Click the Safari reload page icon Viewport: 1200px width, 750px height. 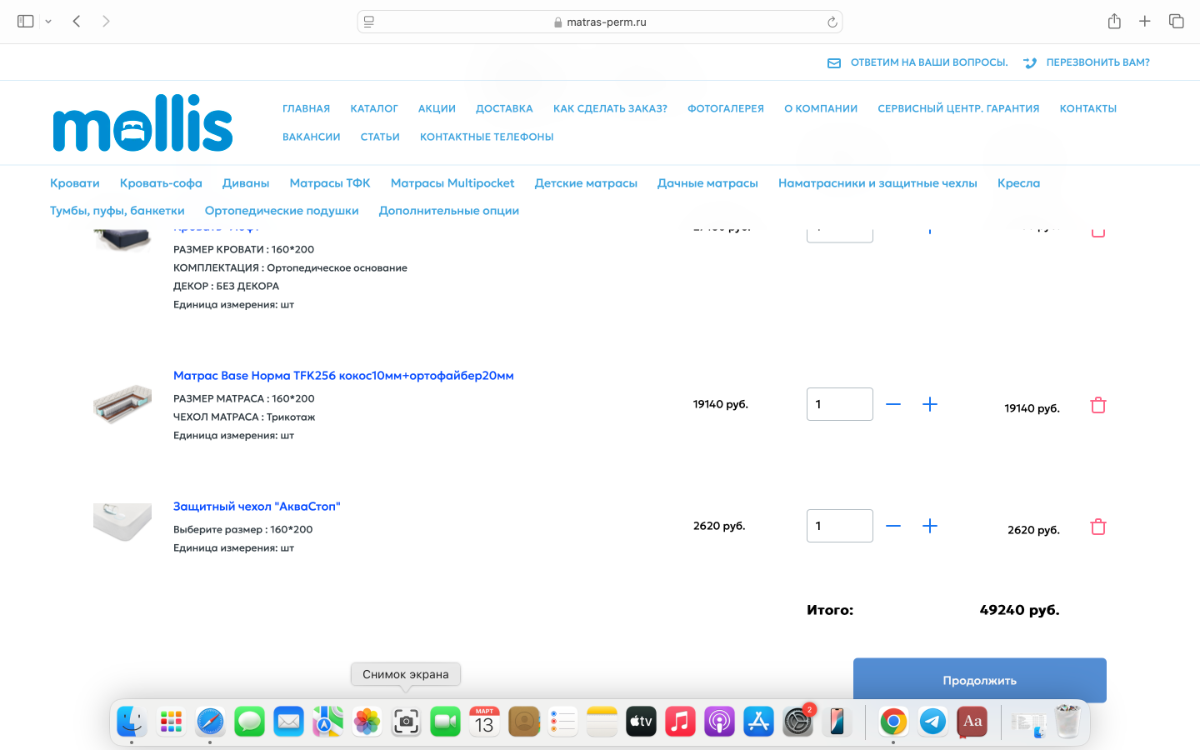click(x=832, y=22)
